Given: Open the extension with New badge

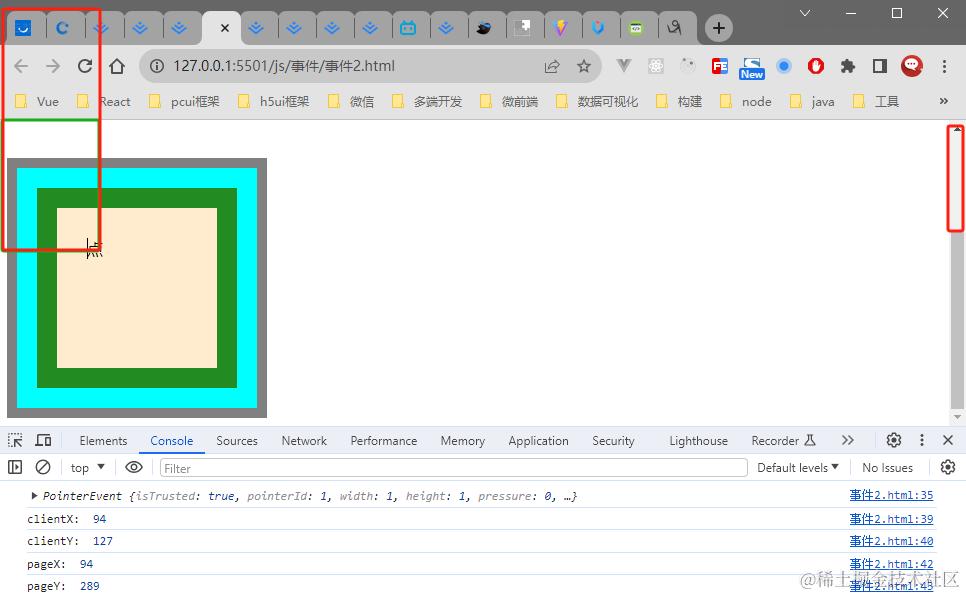Looking at the screenshot, I should pos(752,68).
